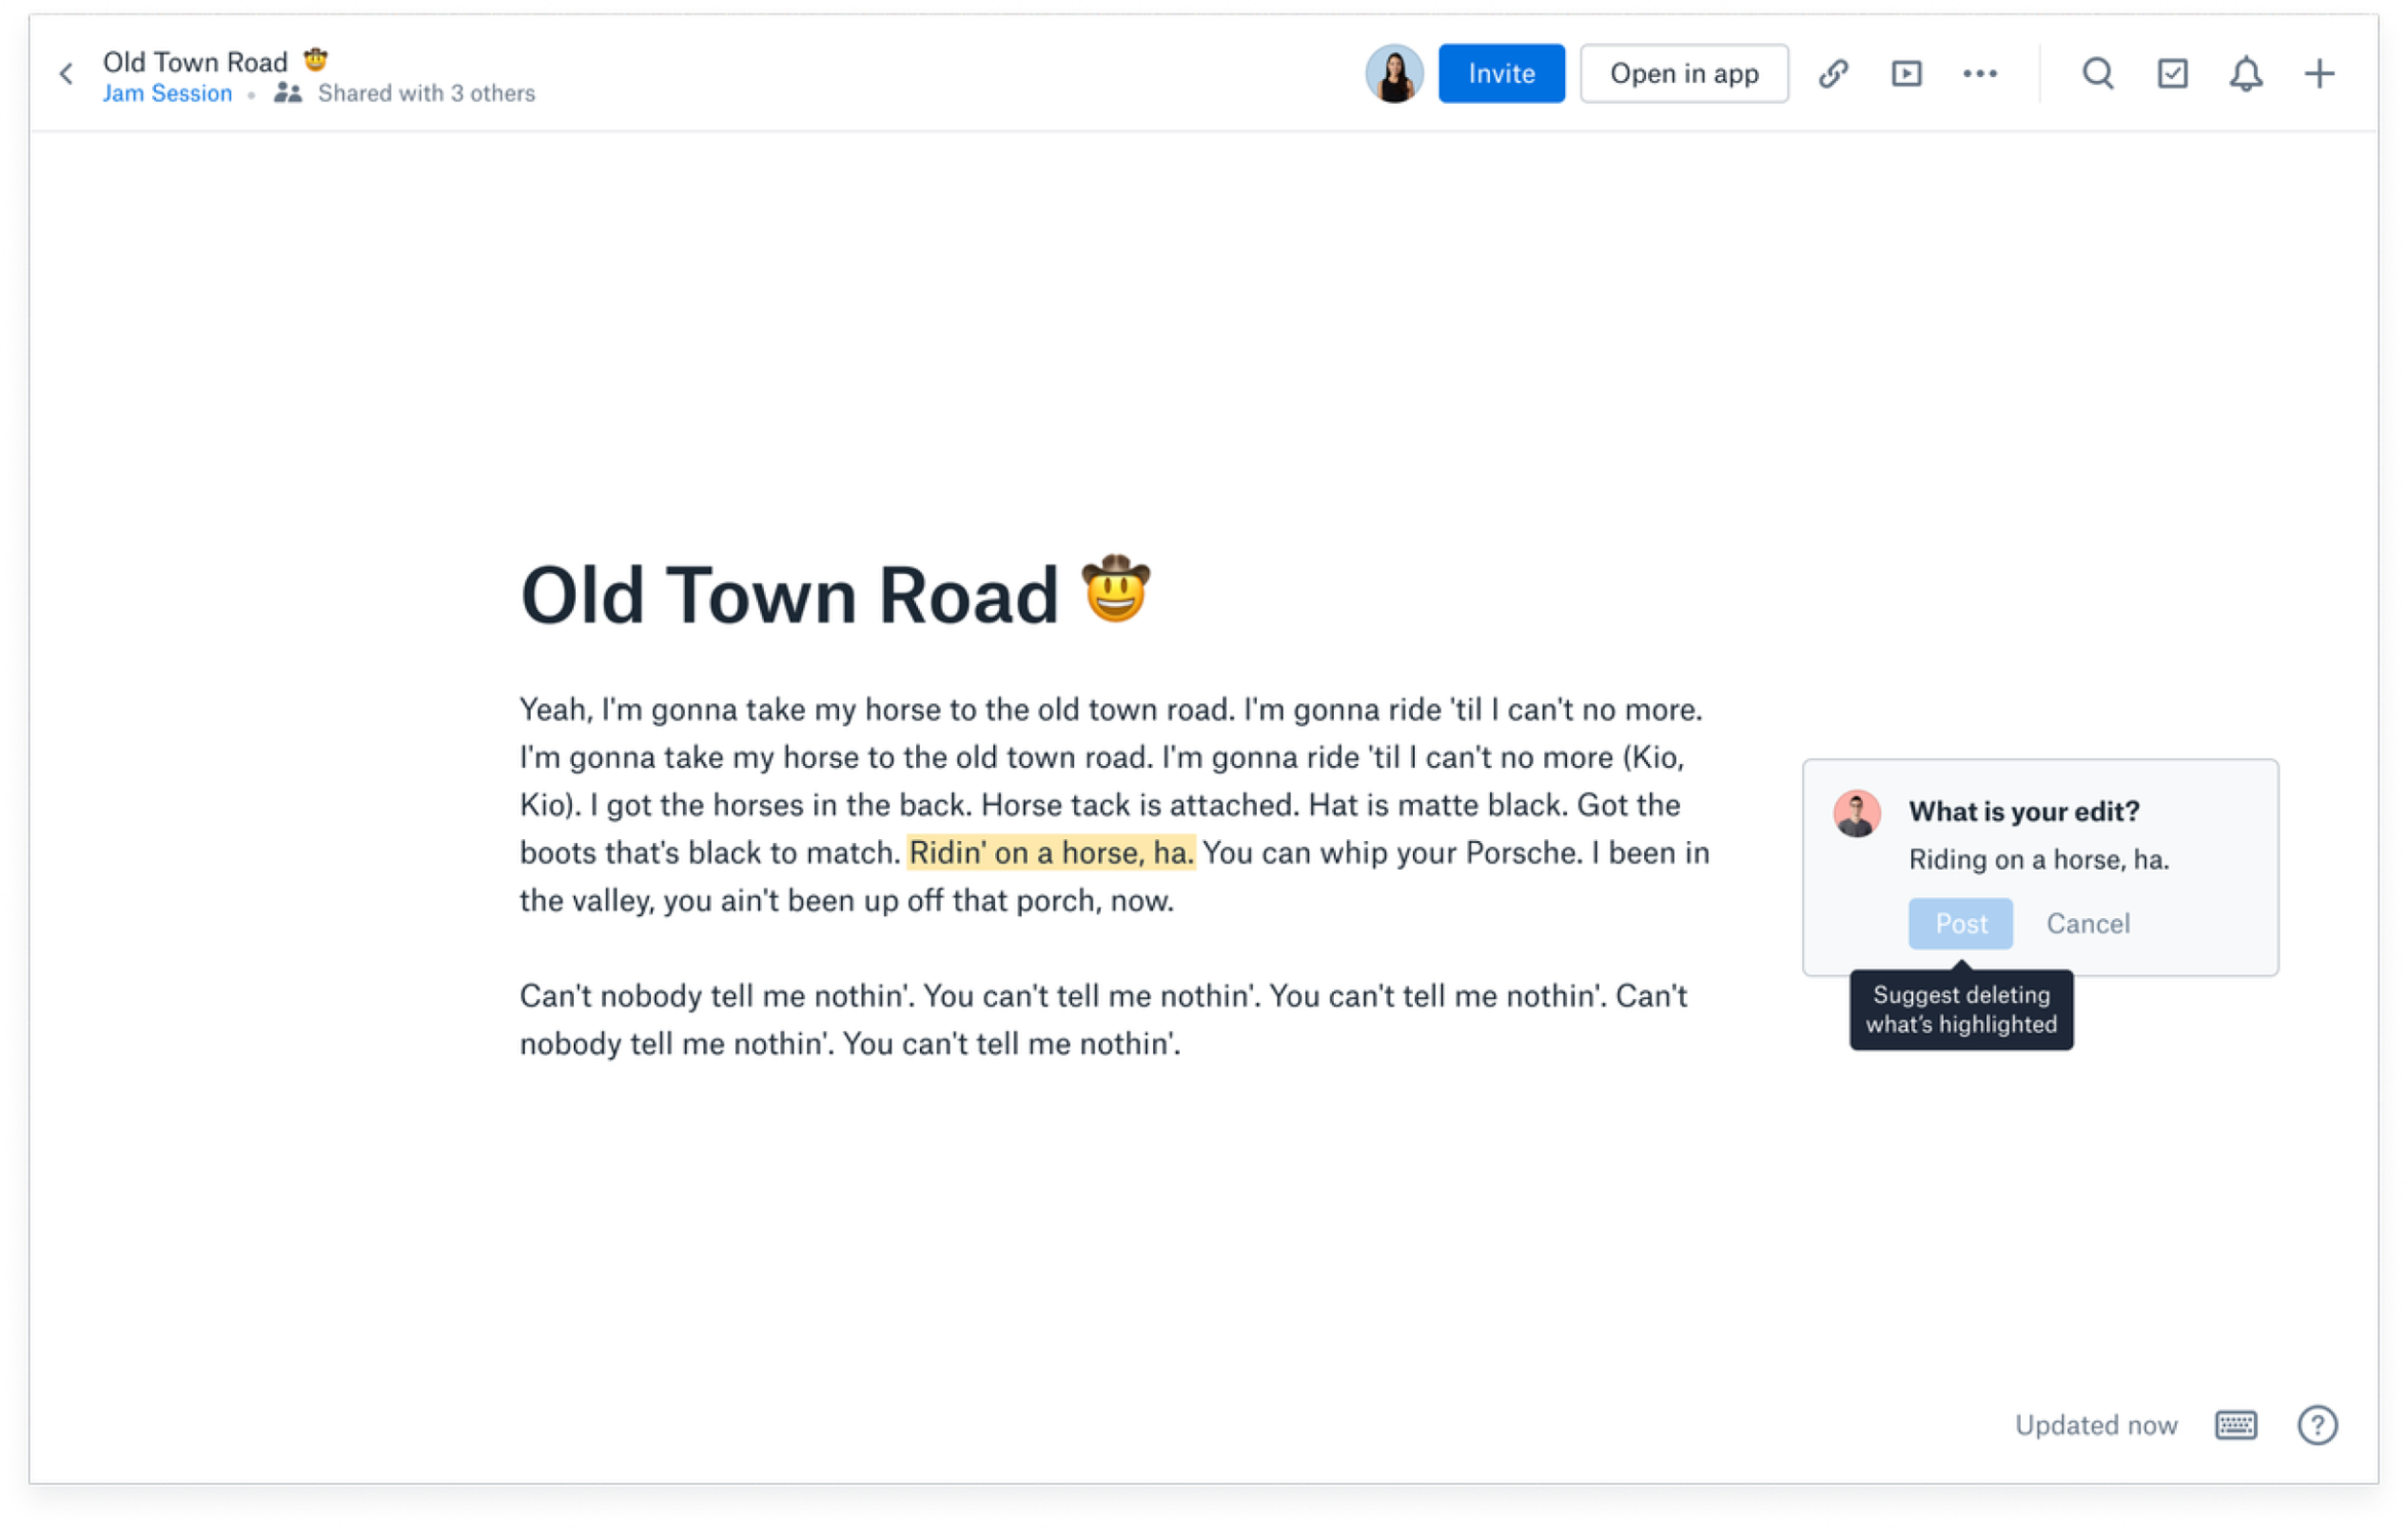Viewport: 2408px width, 1528px height.
Task: Click the cowboy emoji in the header title
Action: (316, 60)
